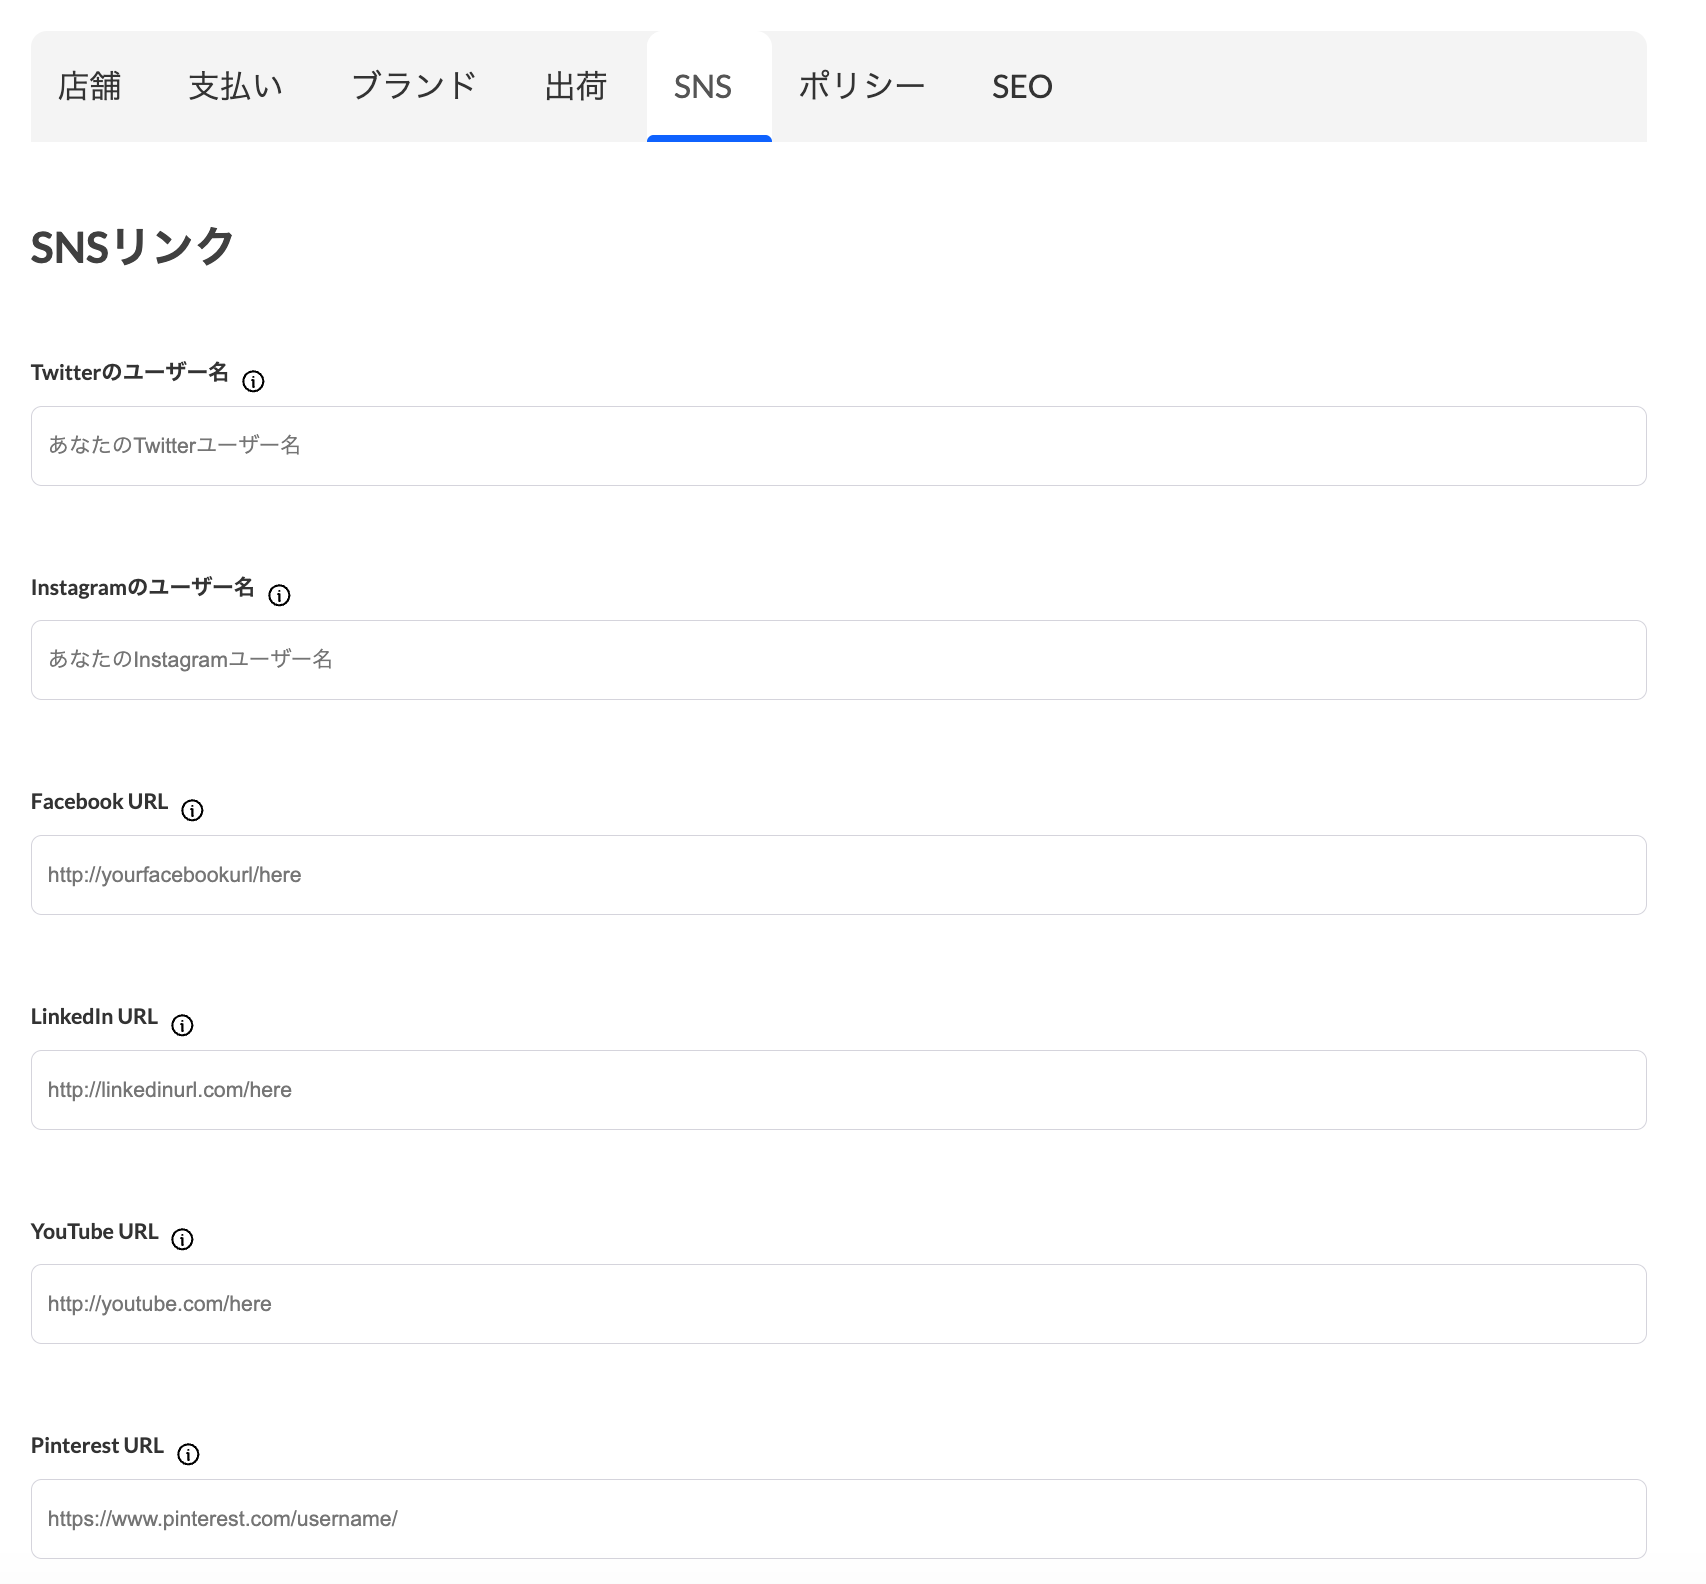
Task: Go to the ブランド tab
Action: click(414, 86)
